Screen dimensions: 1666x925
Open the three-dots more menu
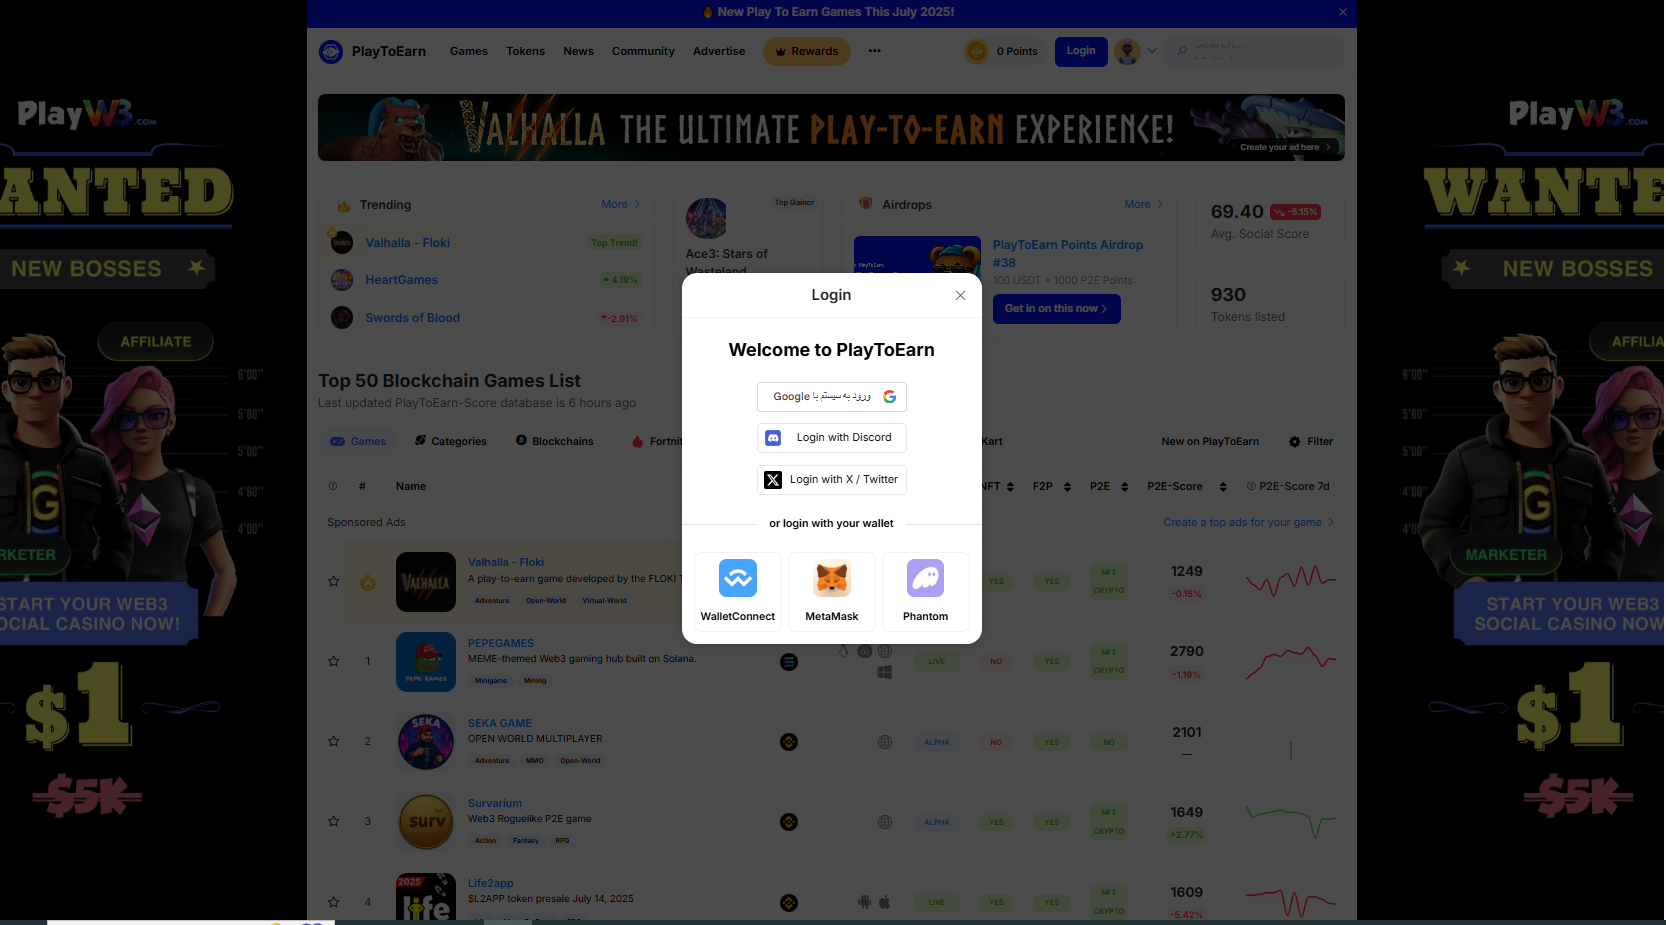tap(875, 51)
